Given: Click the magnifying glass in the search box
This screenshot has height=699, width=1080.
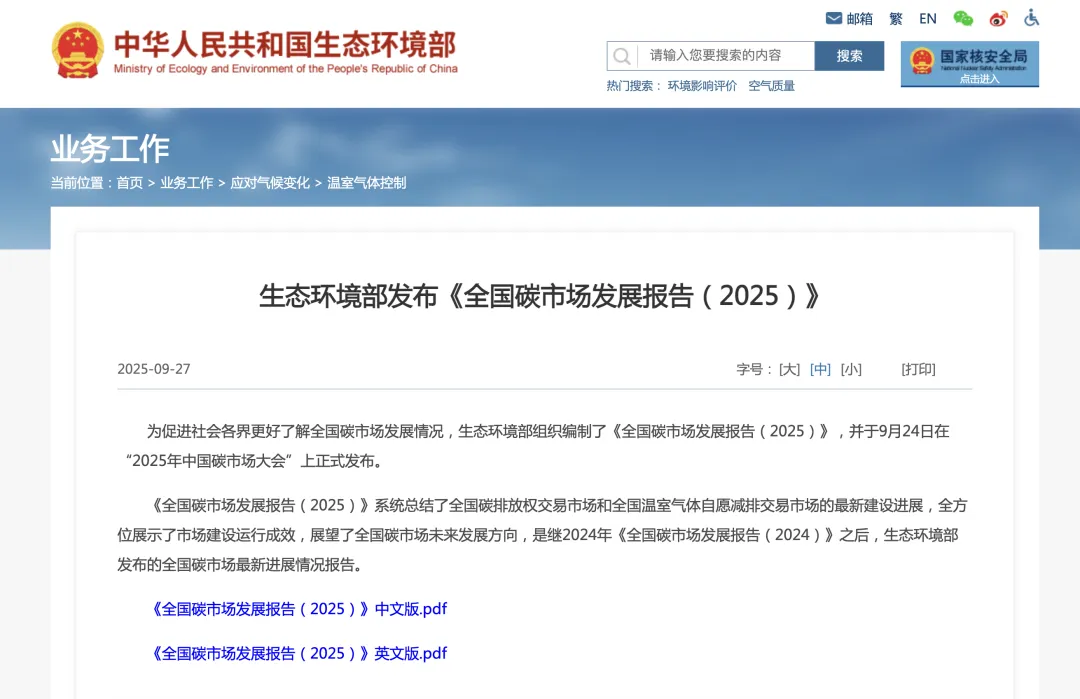Looking at the screenshot, I should tap(622, 55).
